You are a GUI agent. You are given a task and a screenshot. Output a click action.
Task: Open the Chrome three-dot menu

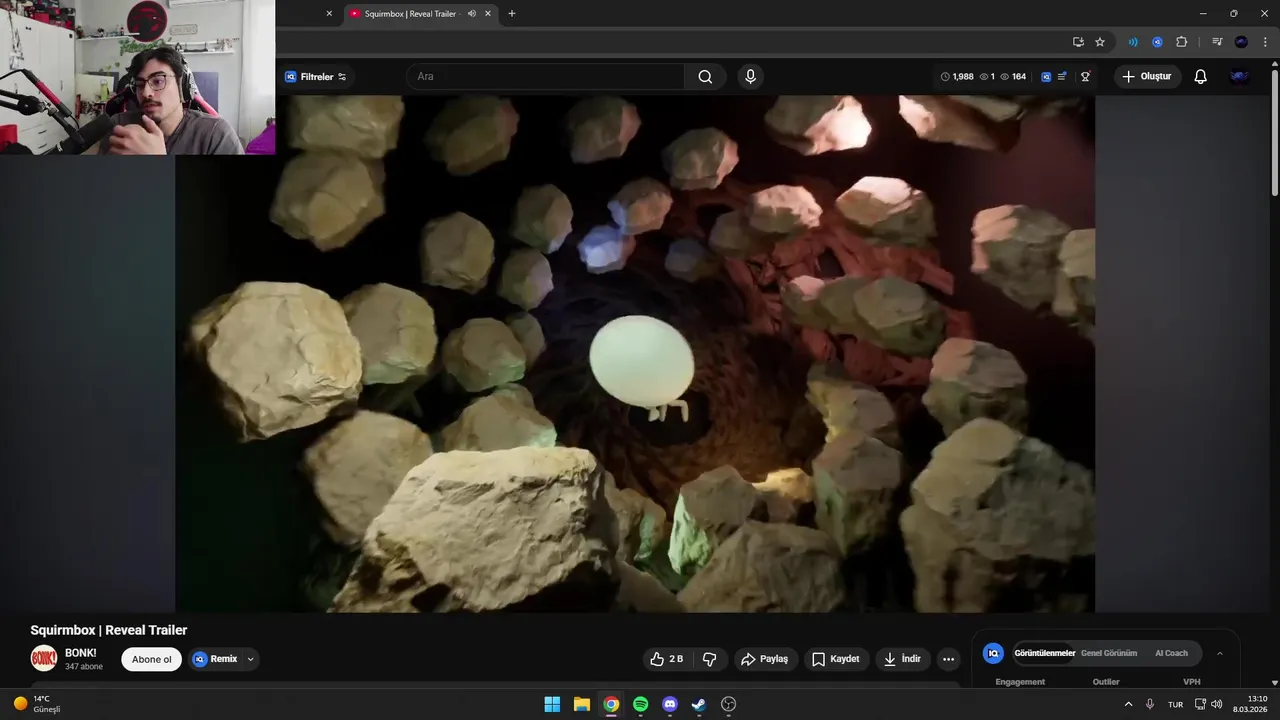pos(1265,42)
